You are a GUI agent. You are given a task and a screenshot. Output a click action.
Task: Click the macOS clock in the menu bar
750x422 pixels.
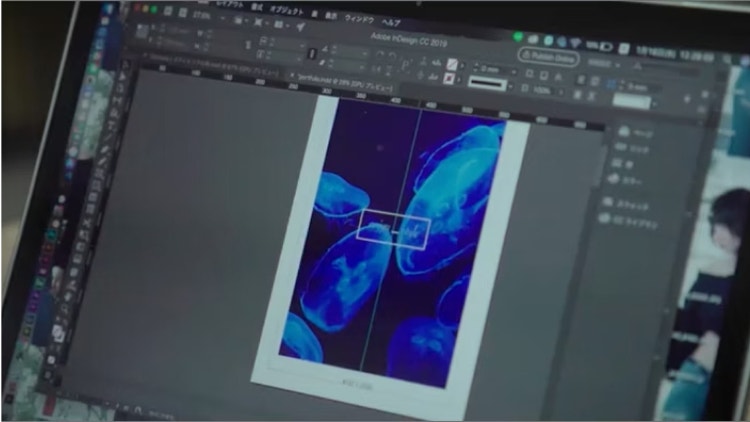click(x=674, y=53)
